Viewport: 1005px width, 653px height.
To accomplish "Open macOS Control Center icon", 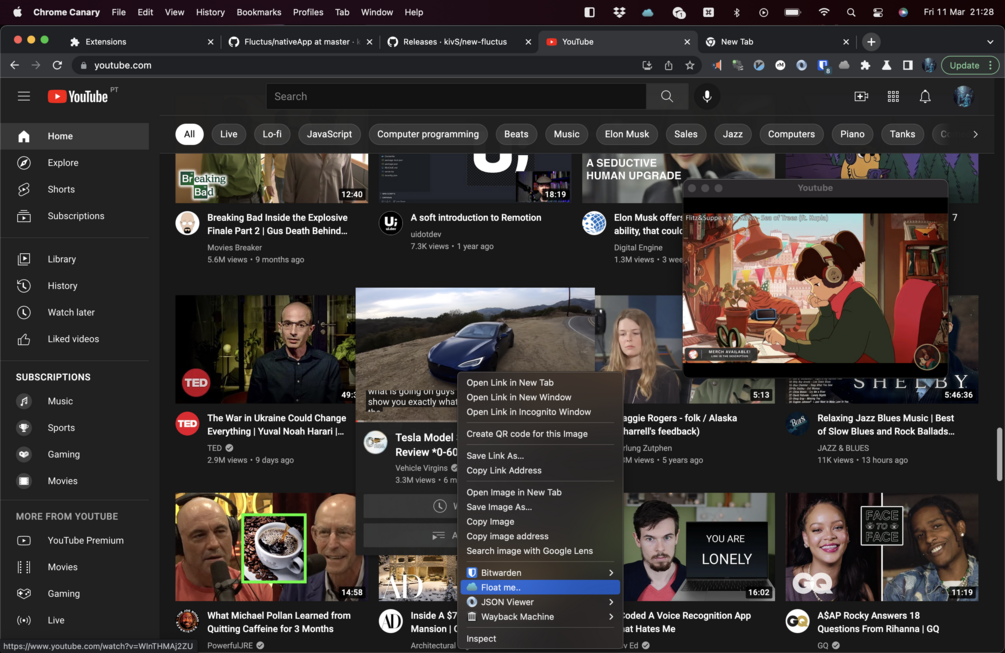I will click(x=877, y=12).
